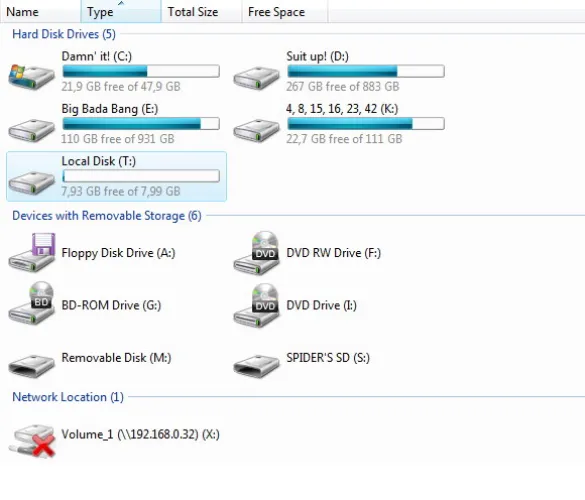Click "110 GB free of 931 GB" text
Viewport: 585px width, 500px height.
click(118, 139)
